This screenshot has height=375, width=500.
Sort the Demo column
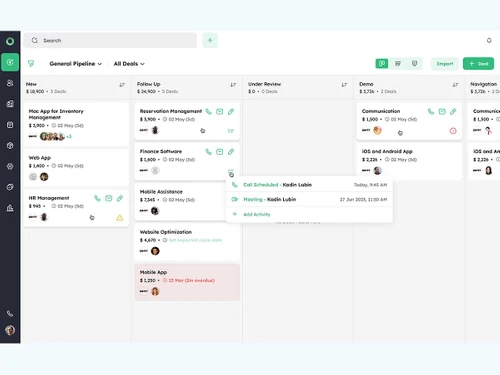click(455, 85)
